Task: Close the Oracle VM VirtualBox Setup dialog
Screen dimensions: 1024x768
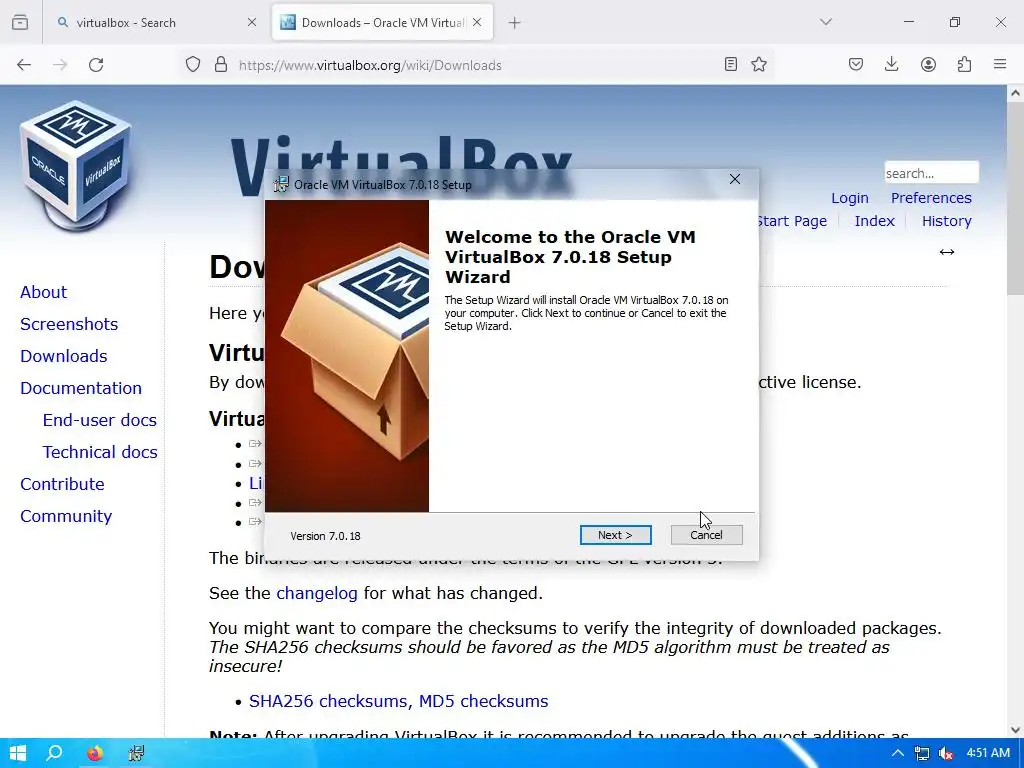Action: click(x=735, y=179)
